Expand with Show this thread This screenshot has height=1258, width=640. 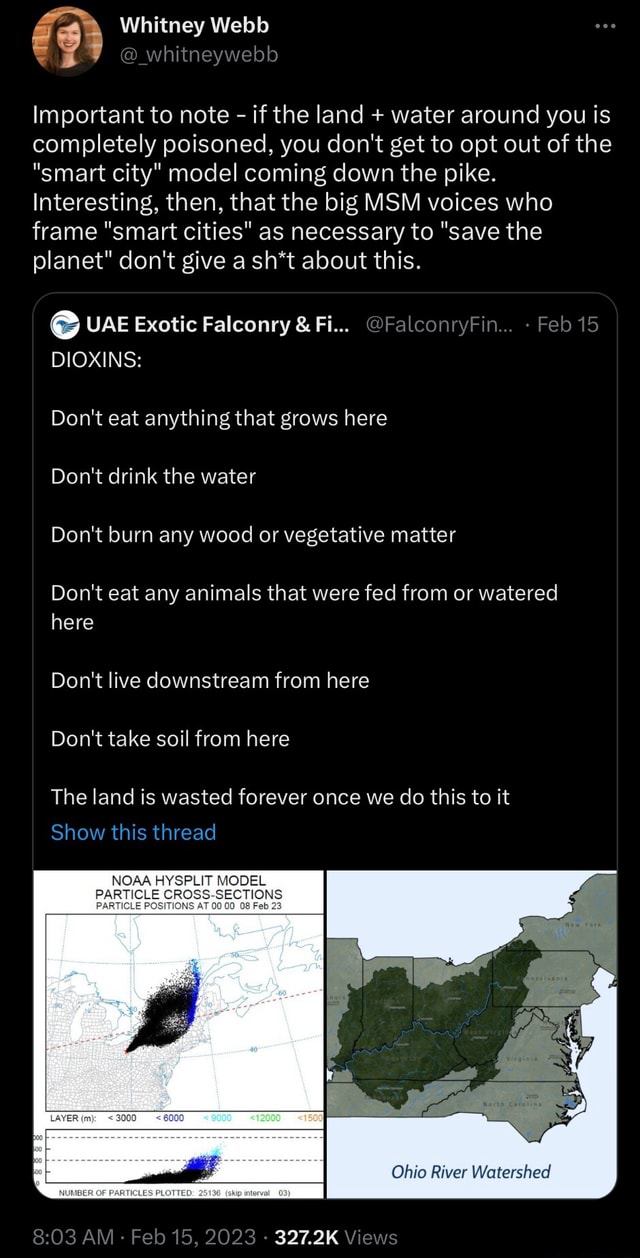point(133,832)
